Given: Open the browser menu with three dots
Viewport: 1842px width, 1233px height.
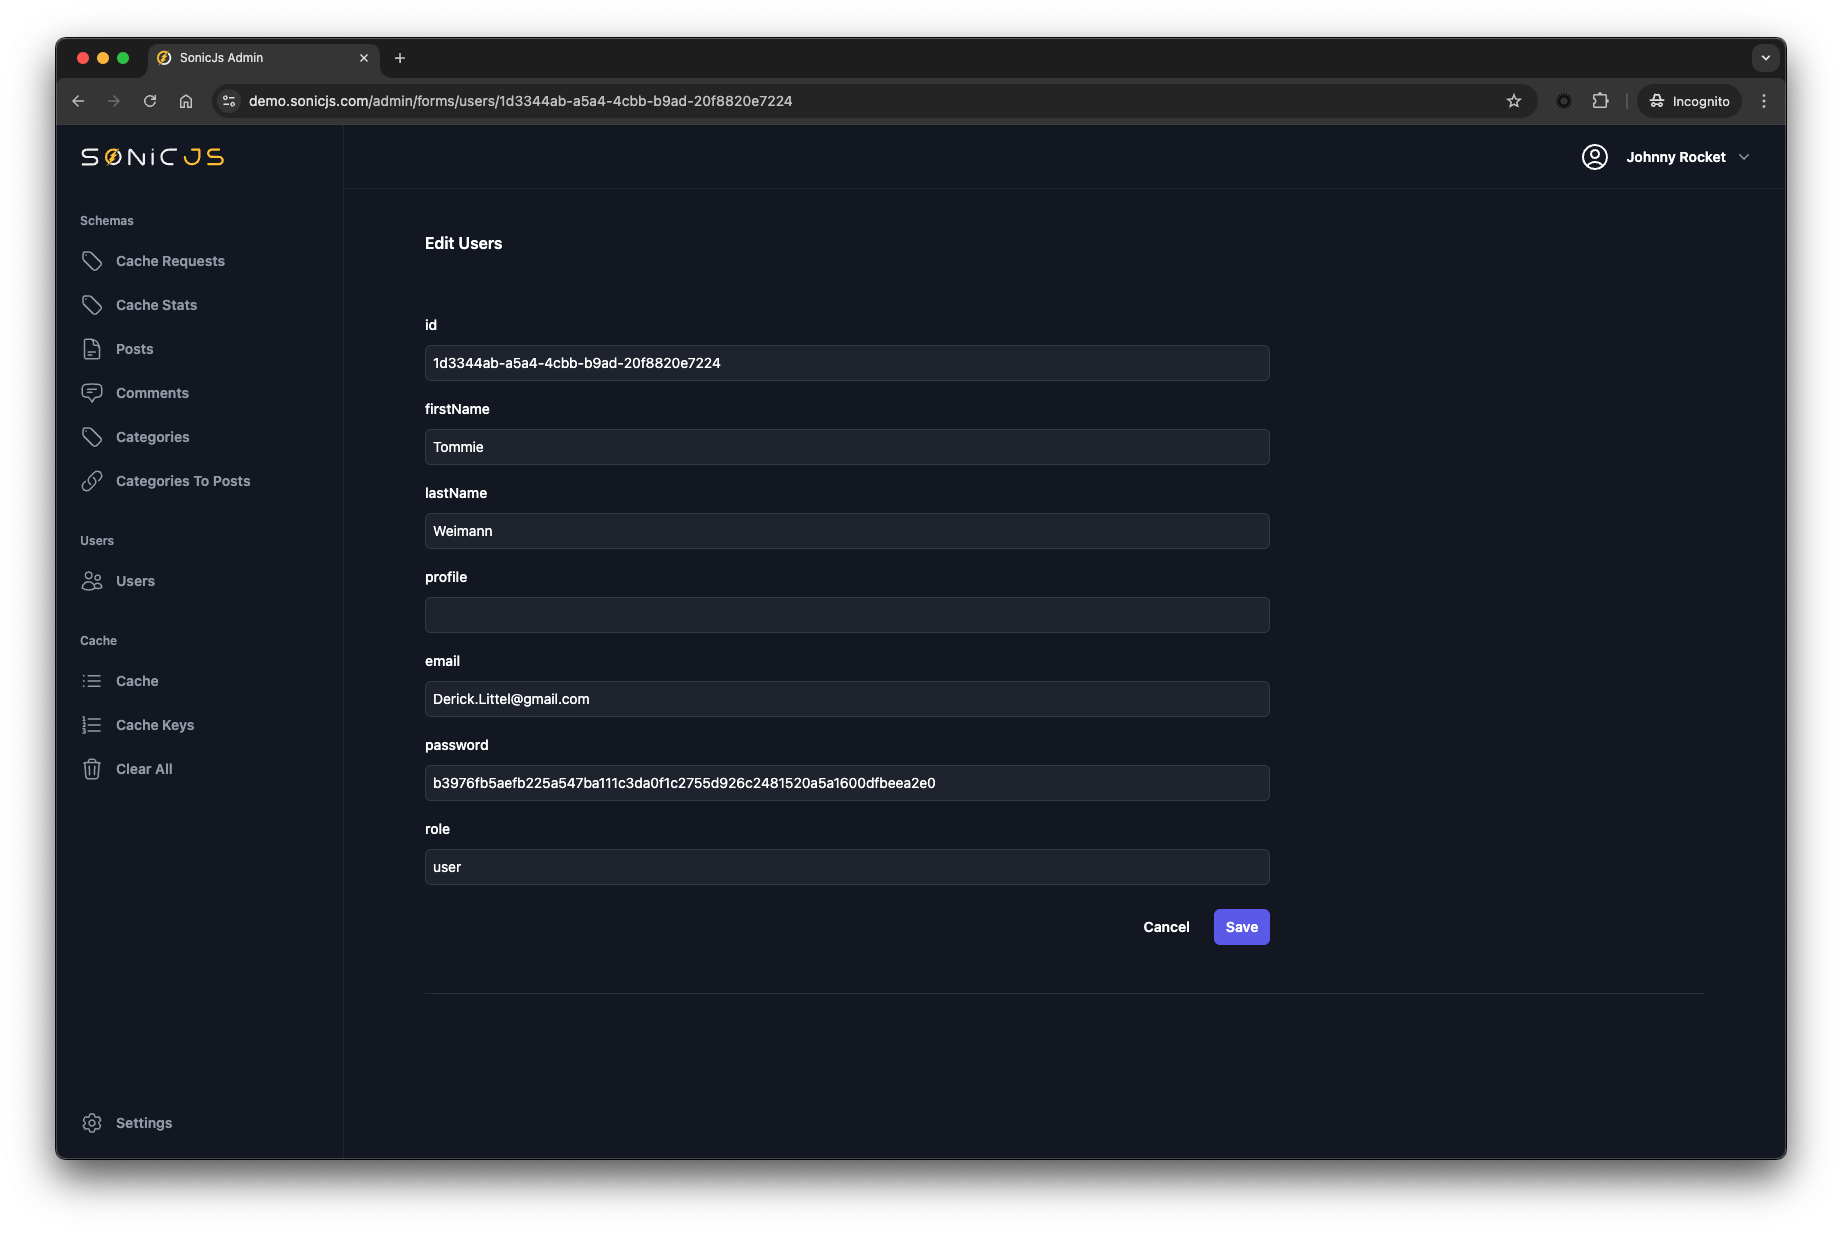Looking at the screenshot, I should [1764, 101].
